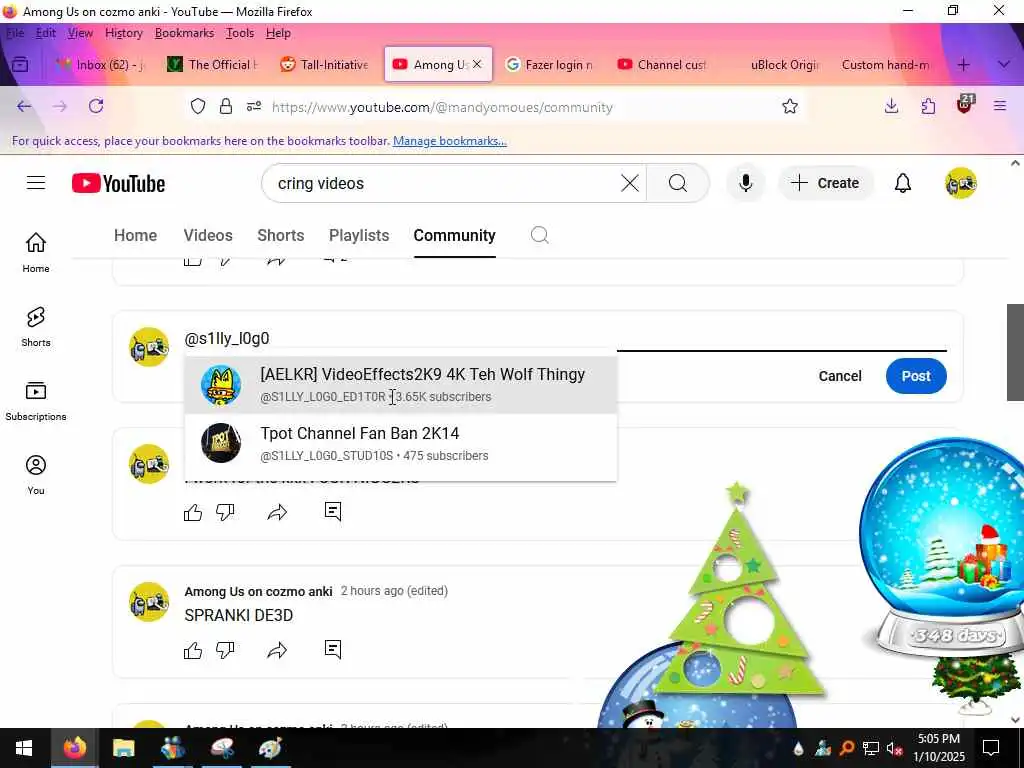This screenshot has width=1024, height=768.
Task: Go to Home in the sidebar
Action: click(36, 253)
